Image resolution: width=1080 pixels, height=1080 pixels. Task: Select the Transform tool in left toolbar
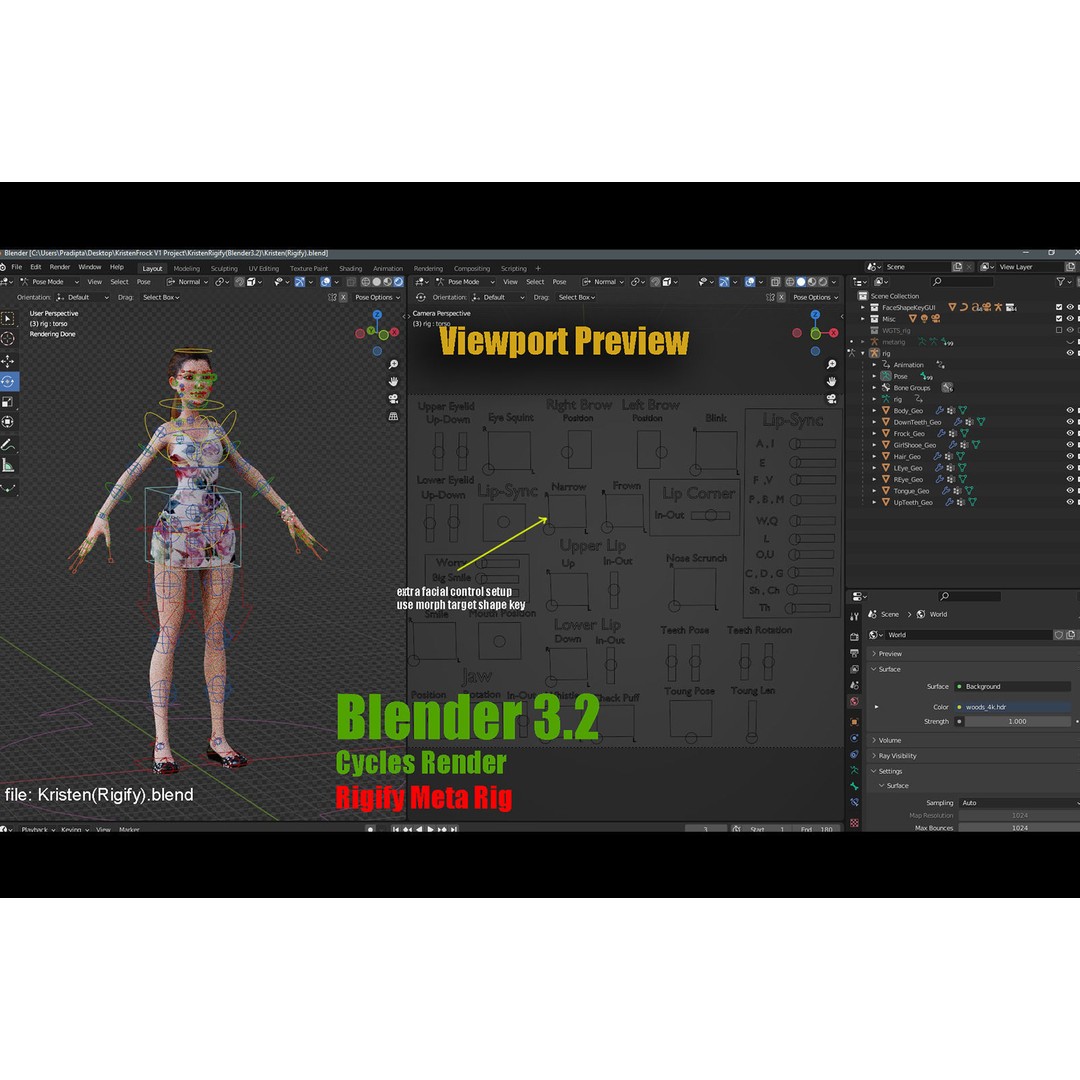coord(8,422)
